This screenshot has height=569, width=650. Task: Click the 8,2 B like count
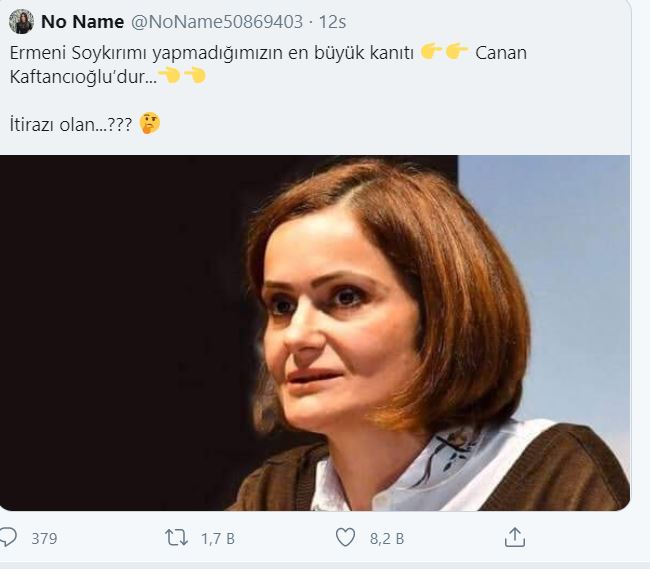pyautogui.click(x=387, y=538)
